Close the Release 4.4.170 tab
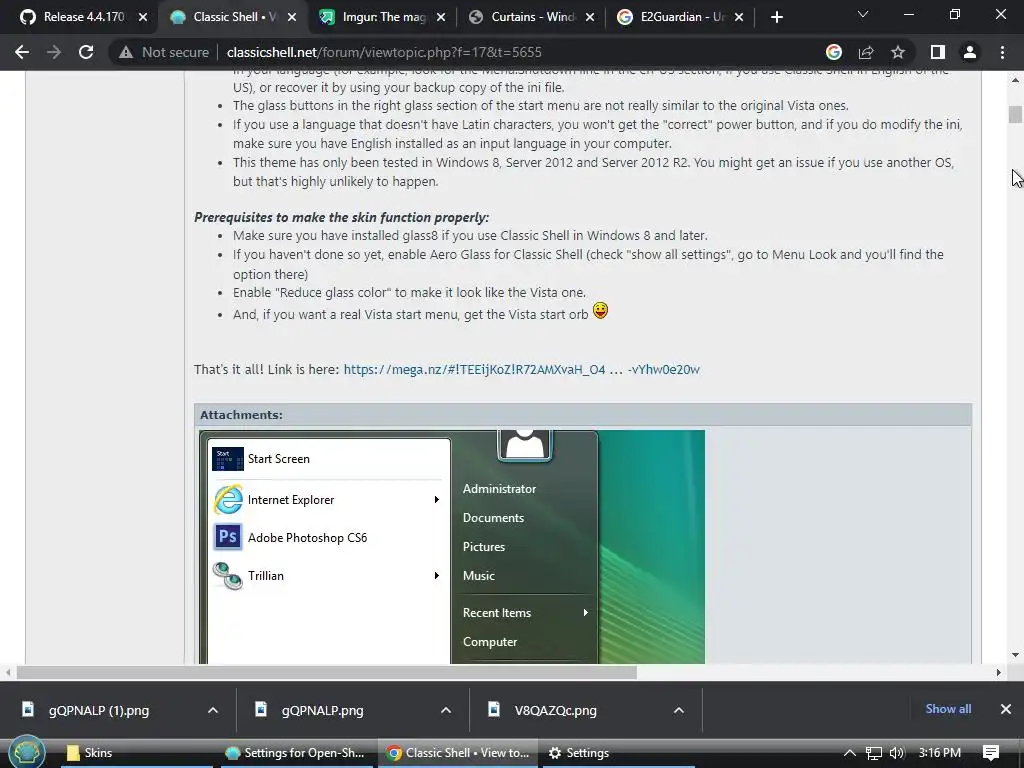 tap(143, 17)
